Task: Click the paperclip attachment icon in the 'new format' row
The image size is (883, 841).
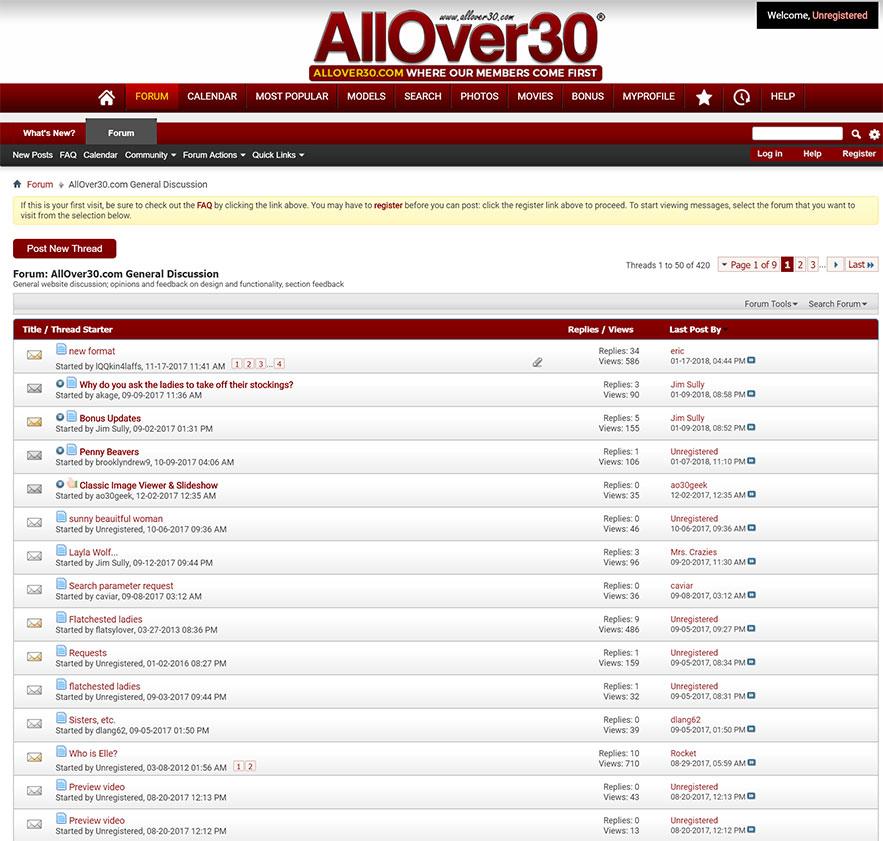Action: (537, 362)
